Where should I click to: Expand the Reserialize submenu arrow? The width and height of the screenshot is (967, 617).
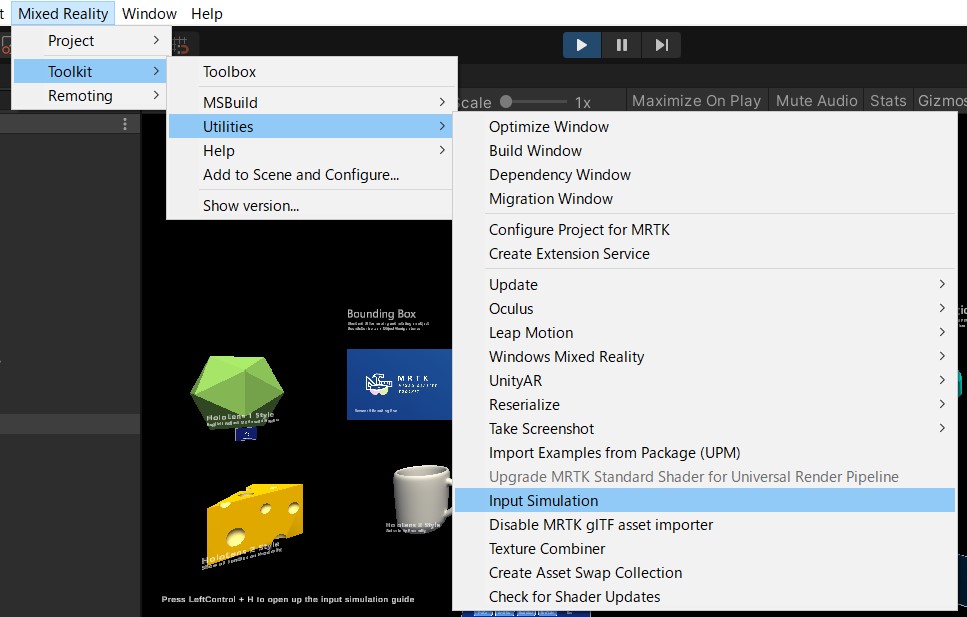(x=942, y=404)
